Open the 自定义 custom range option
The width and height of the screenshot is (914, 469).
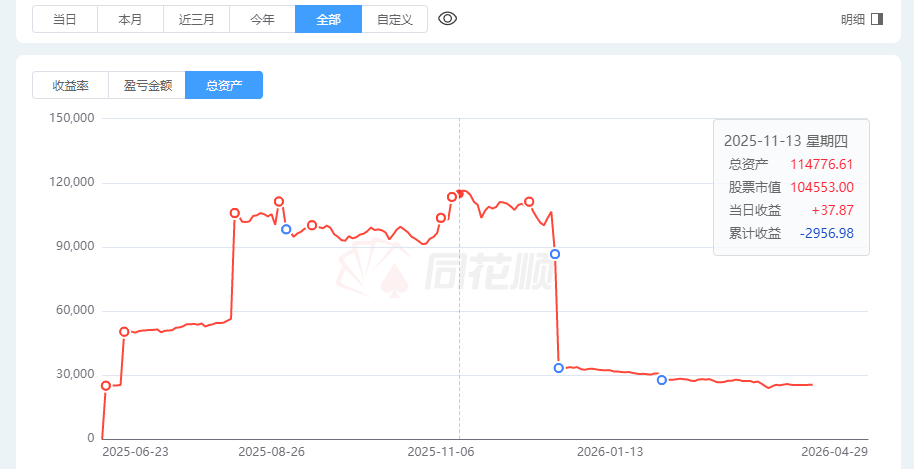(394, 19)
